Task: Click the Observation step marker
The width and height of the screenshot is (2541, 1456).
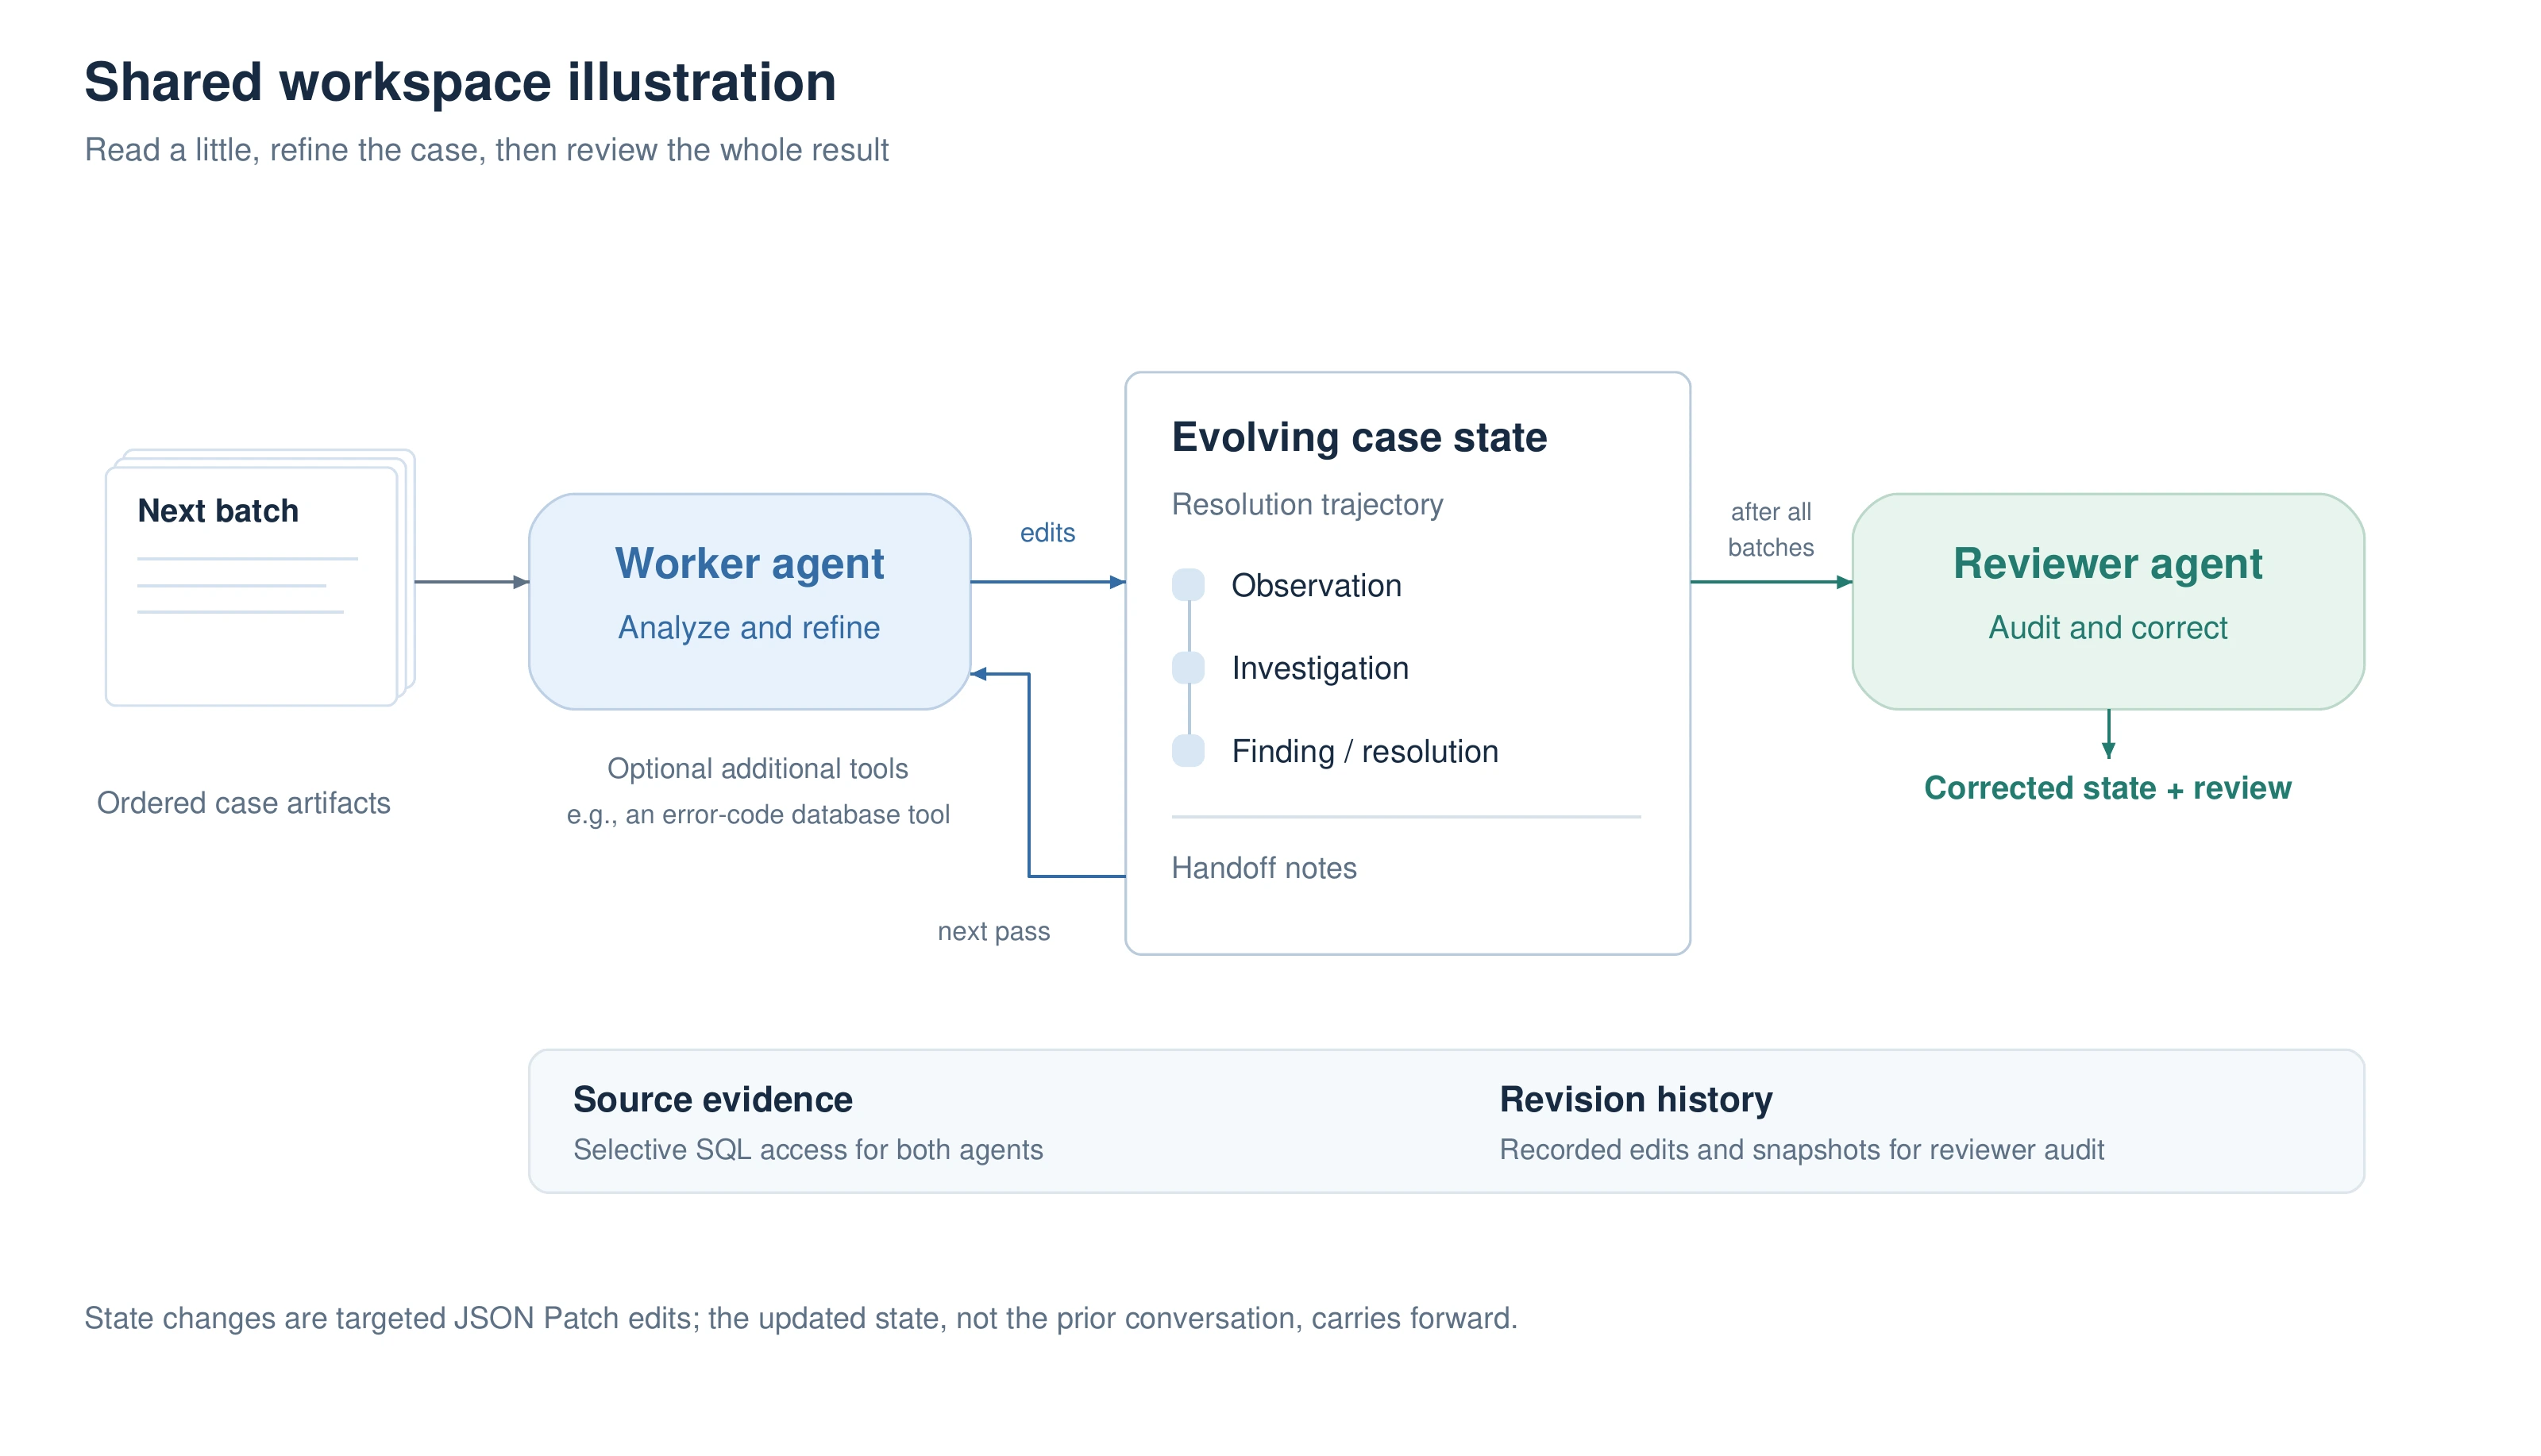Action: click(x=1188, y=585)
